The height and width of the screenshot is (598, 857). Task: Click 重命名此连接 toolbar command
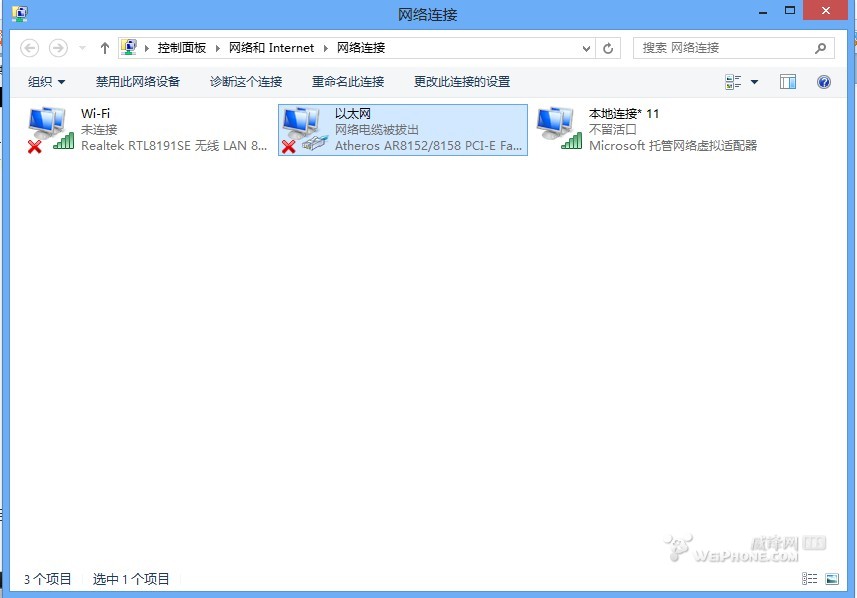(x=348, y=82)
